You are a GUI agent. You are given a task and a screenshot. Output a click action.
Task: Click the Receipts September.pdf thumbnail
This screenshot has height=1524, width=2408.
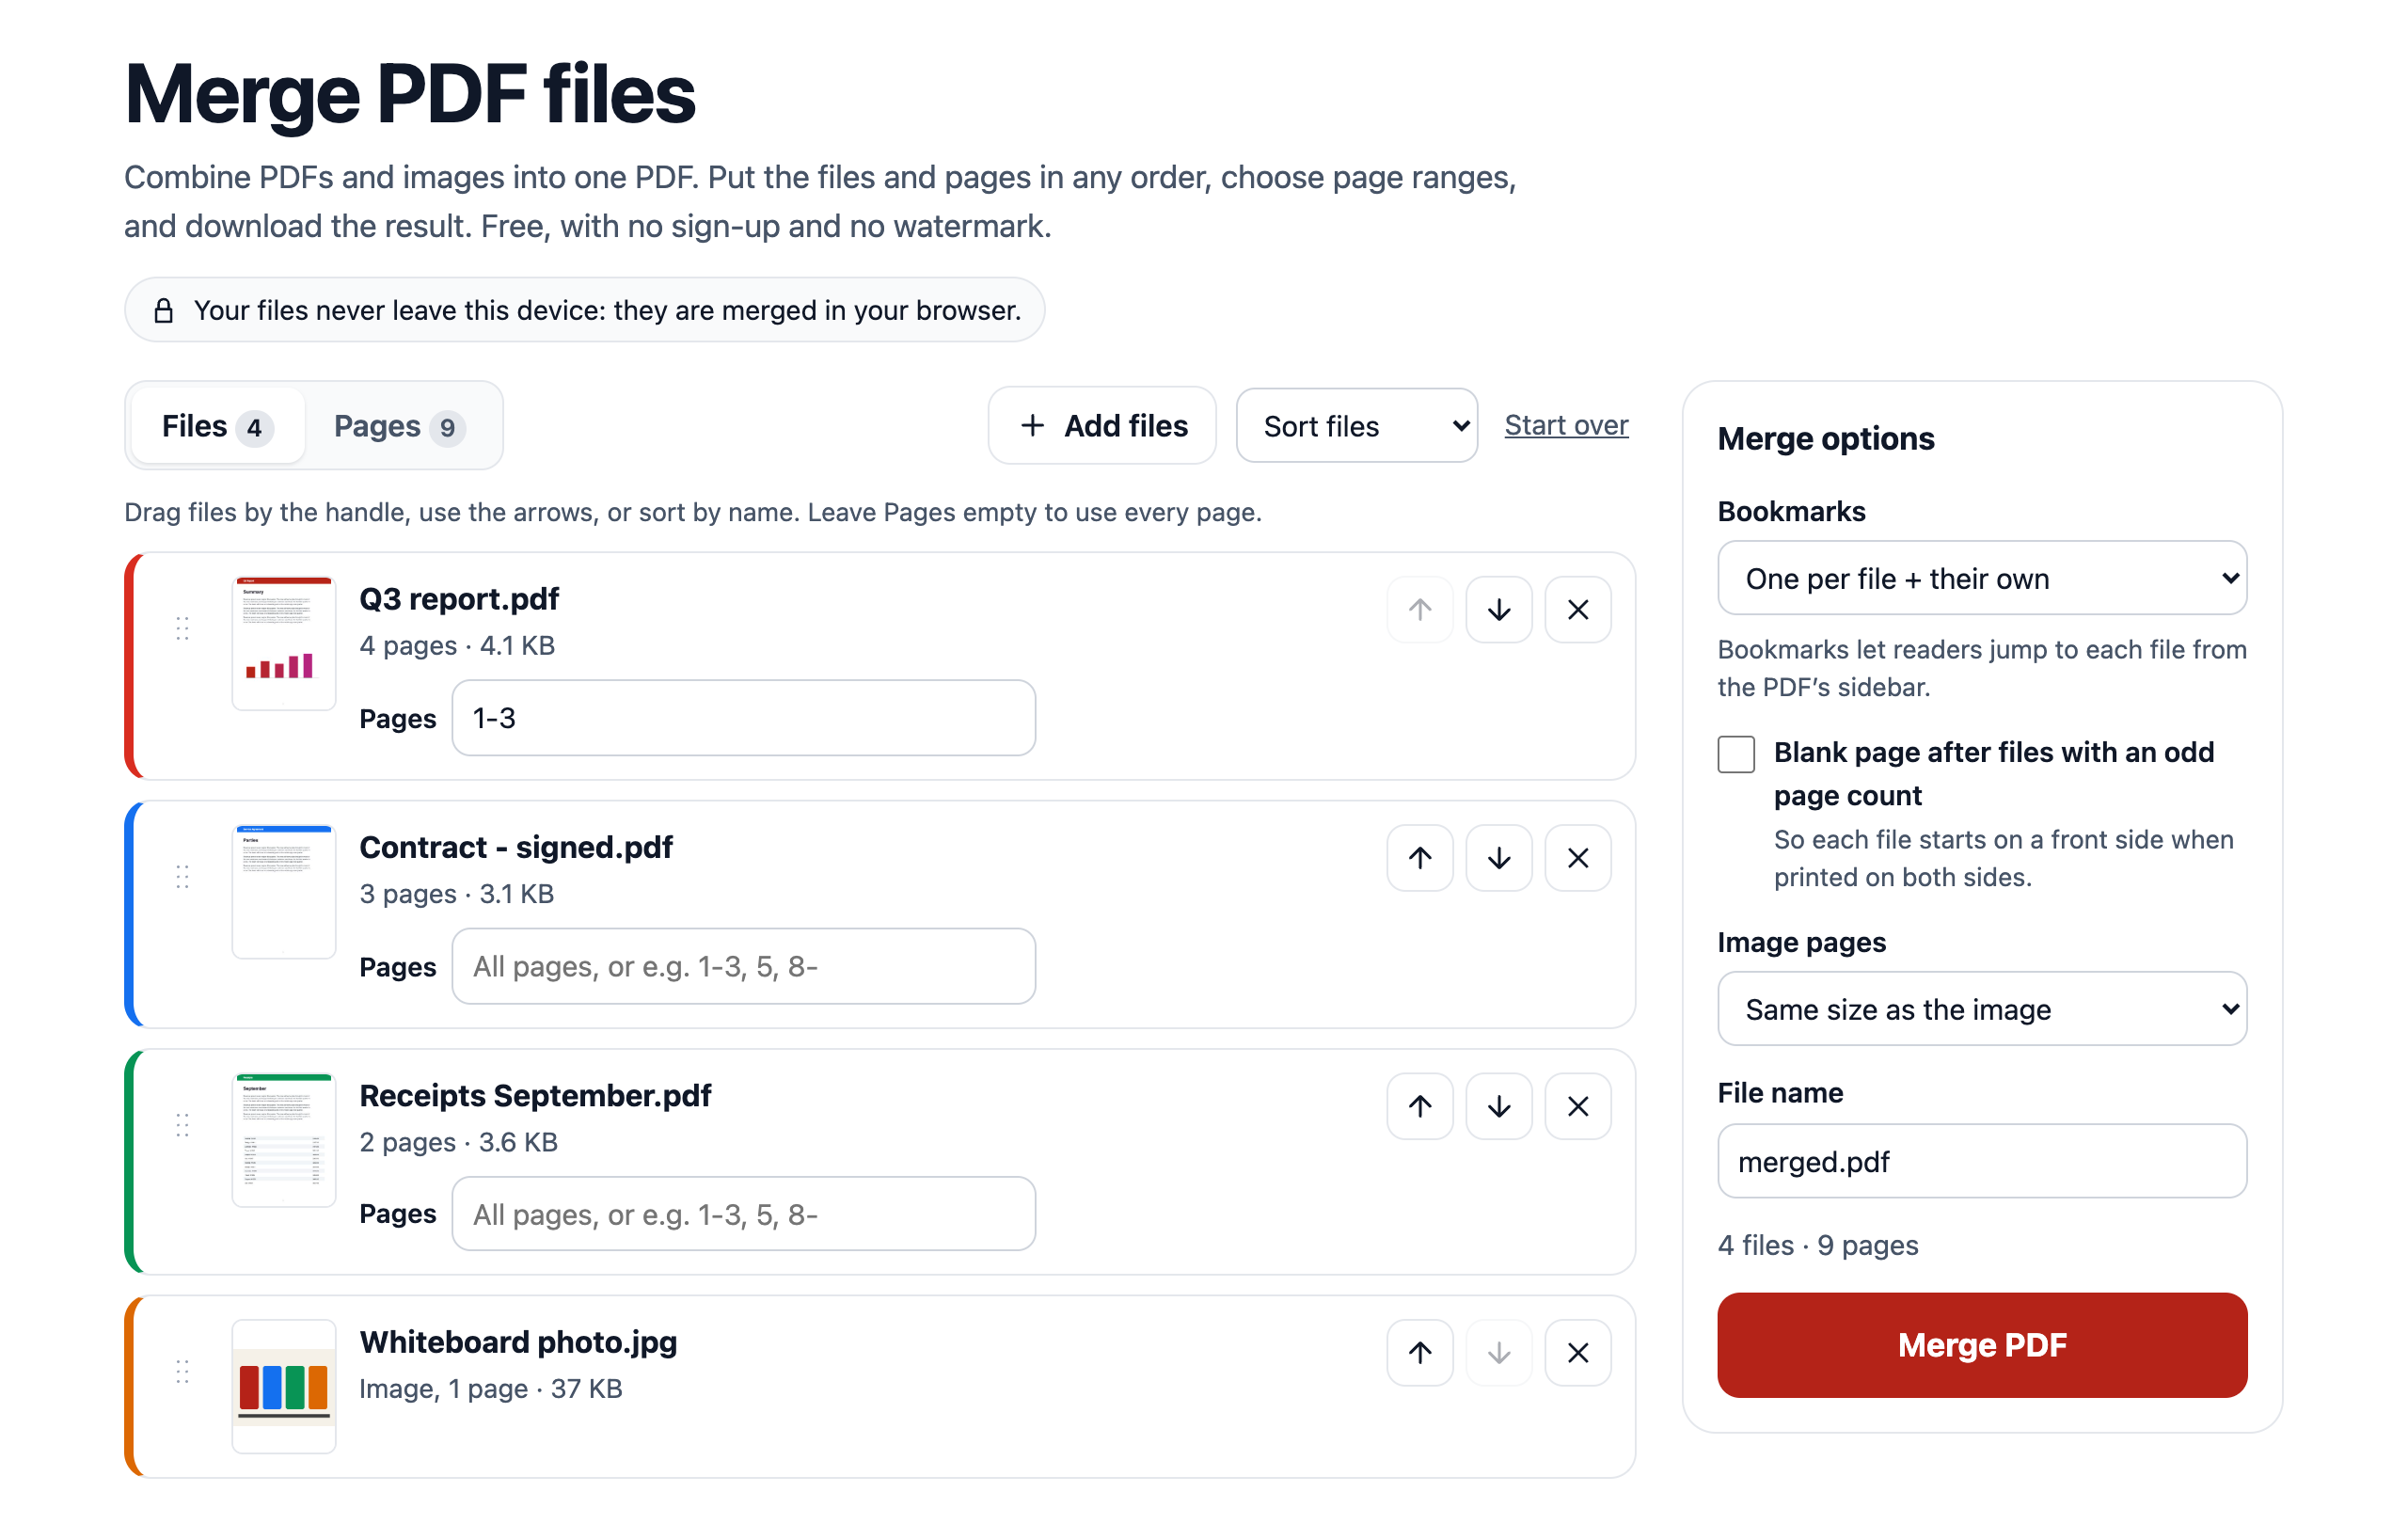[x=284, y=1140]
